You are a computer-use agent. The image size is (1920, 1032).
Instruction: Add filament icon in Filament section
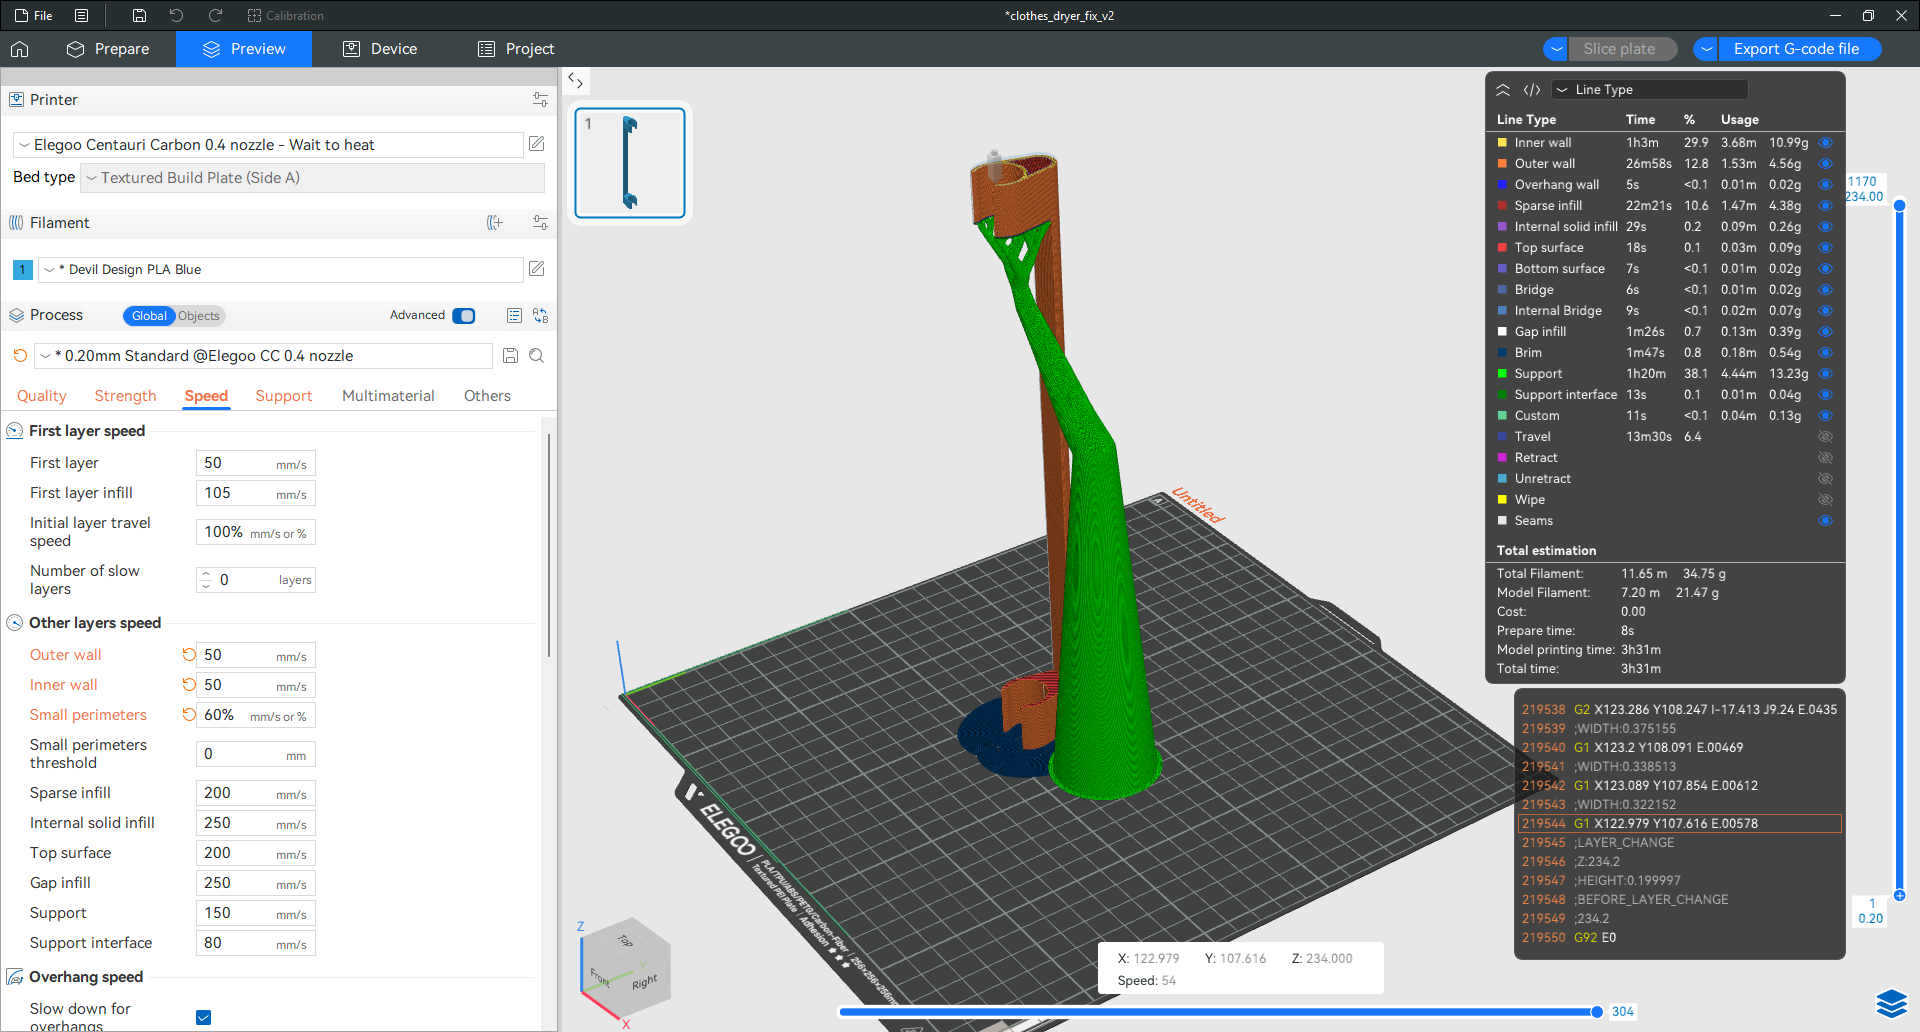point(495,223)
